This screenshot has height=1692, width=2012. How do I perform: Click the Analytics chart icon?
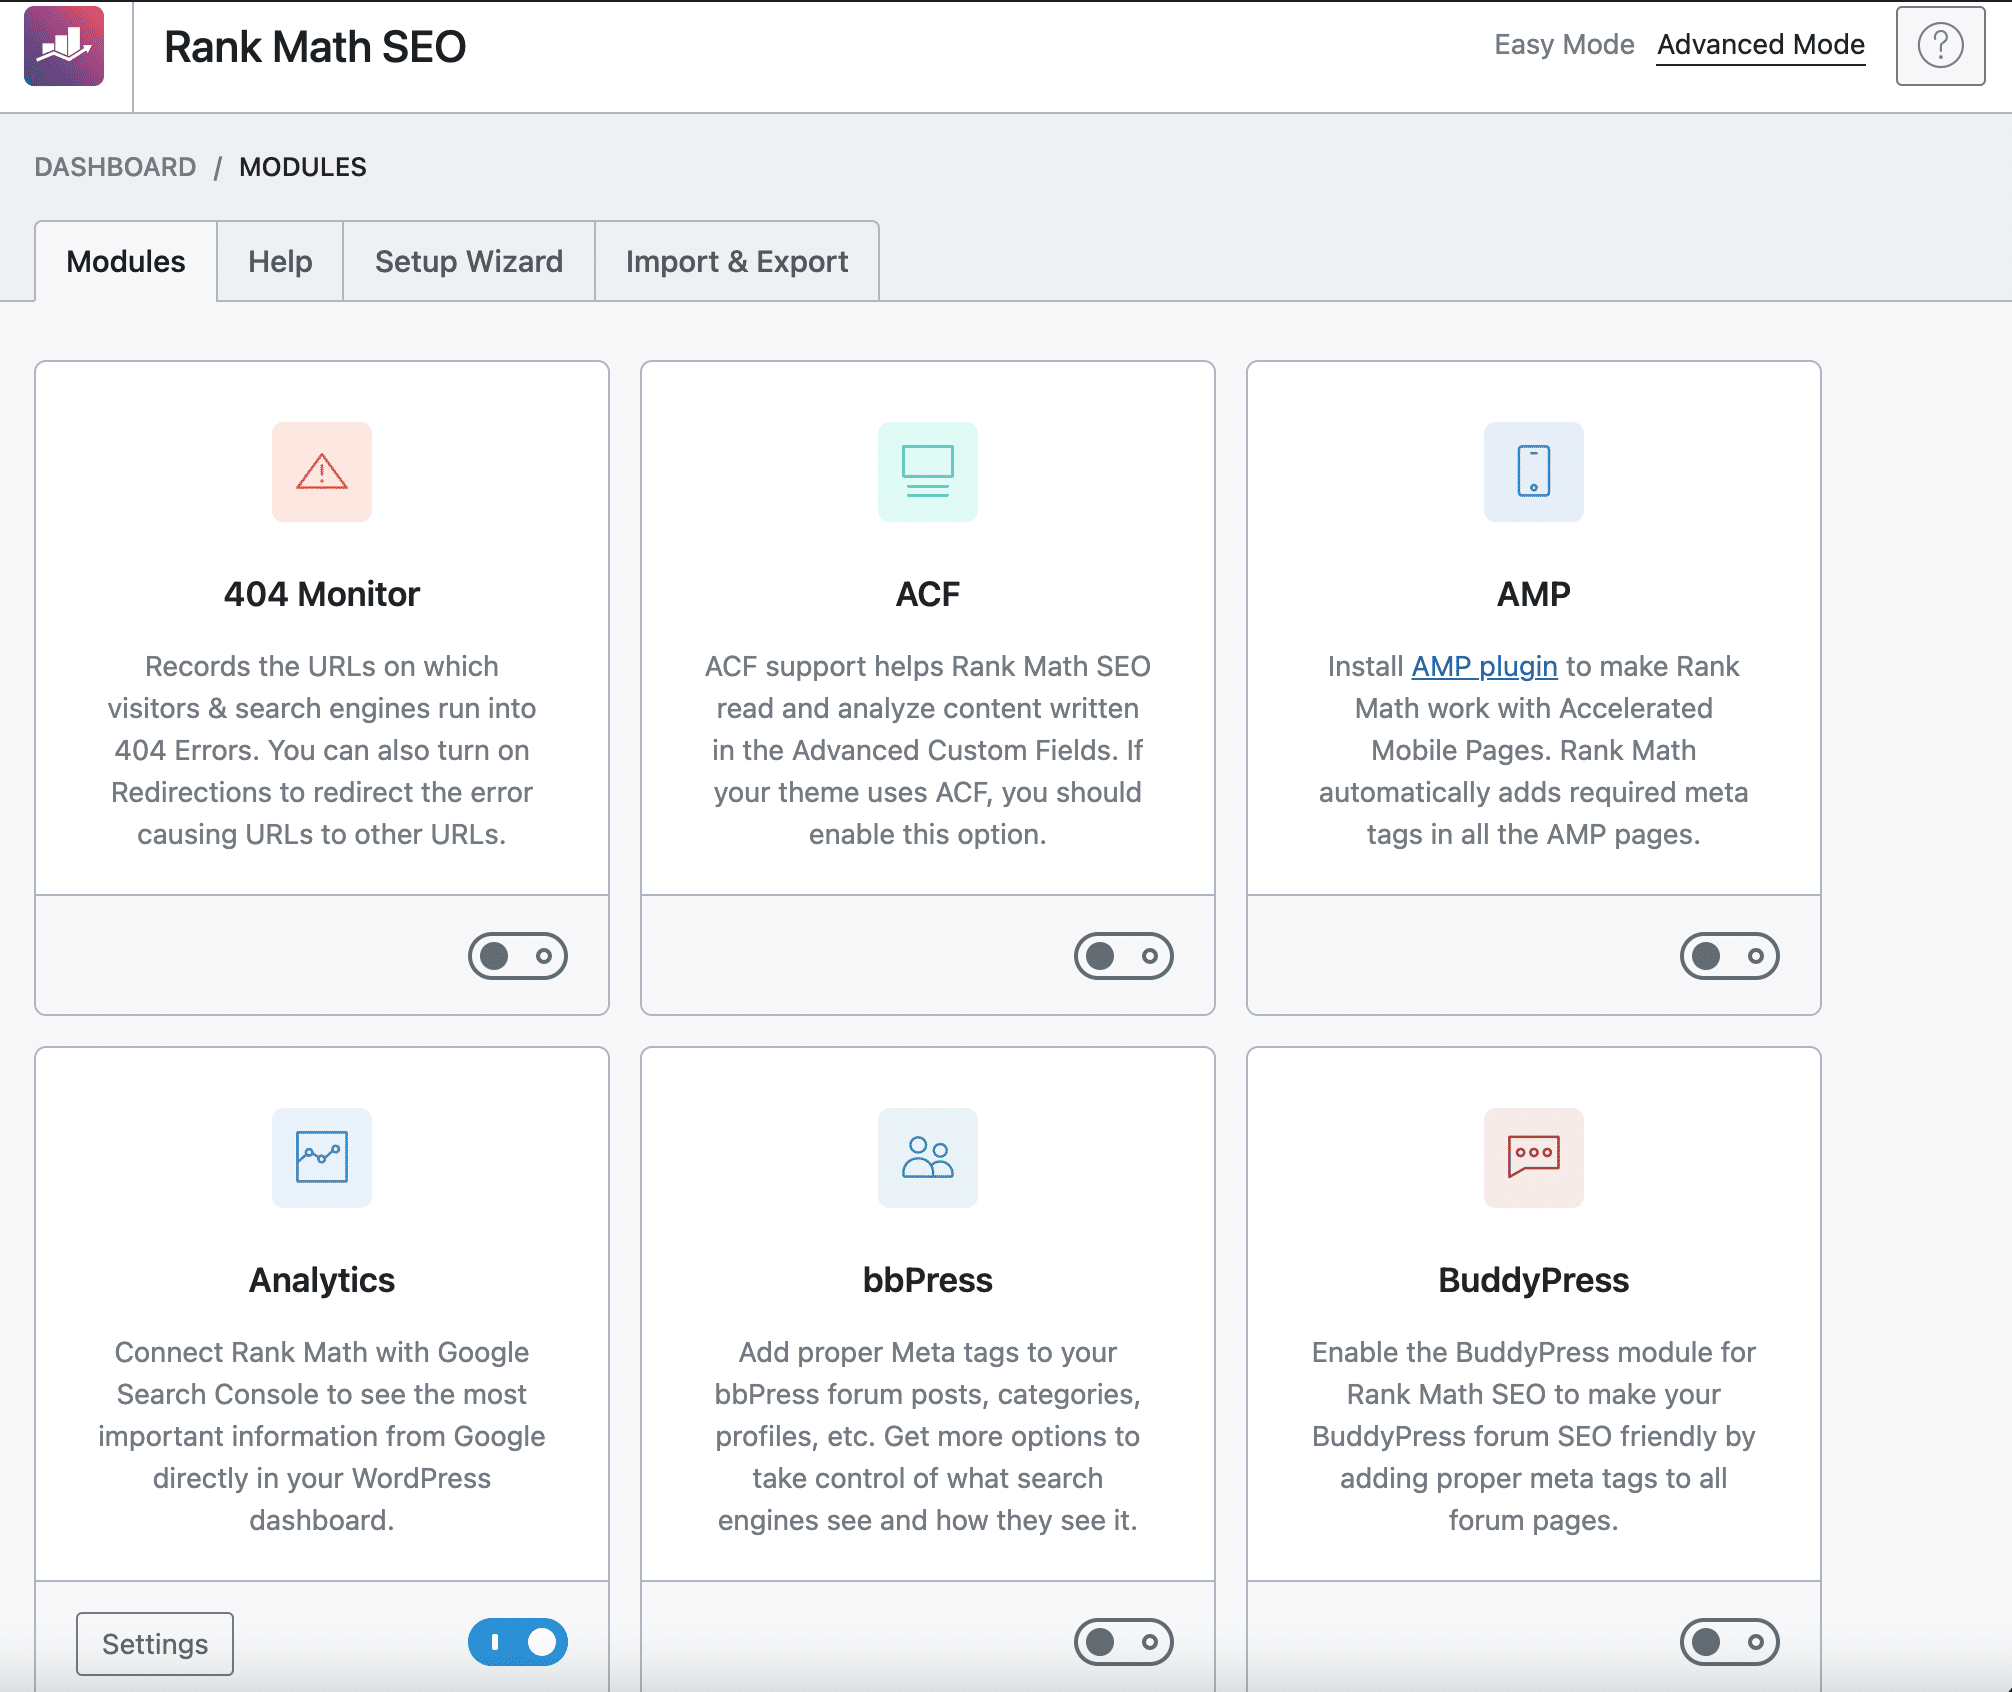(321, 1158)
